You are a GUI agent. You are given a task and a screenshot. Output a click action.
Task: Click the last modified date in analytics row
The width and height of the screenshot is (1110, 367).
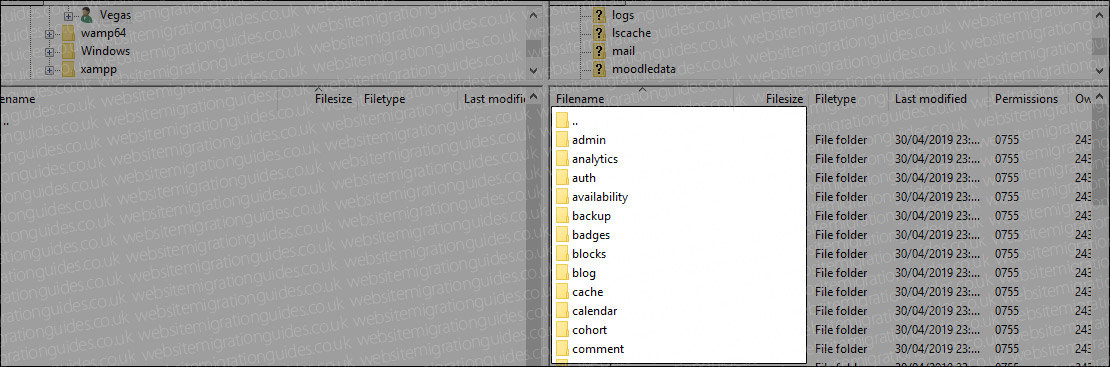pos(937,159)
